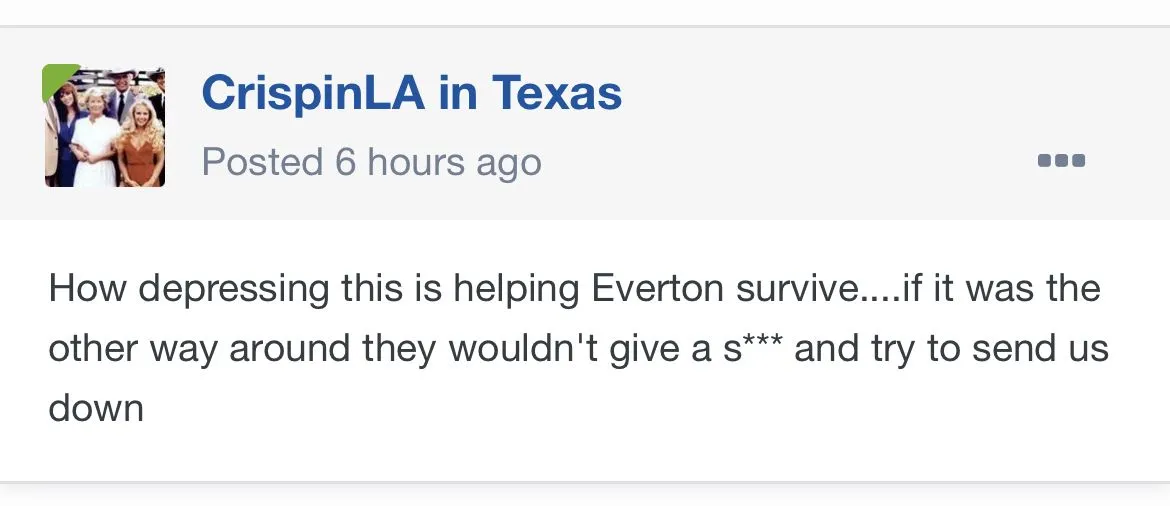The height and width of the screenshot is (506, 1170).
Task: Click the word Texas in the username
Action: (x=556, y=94)
